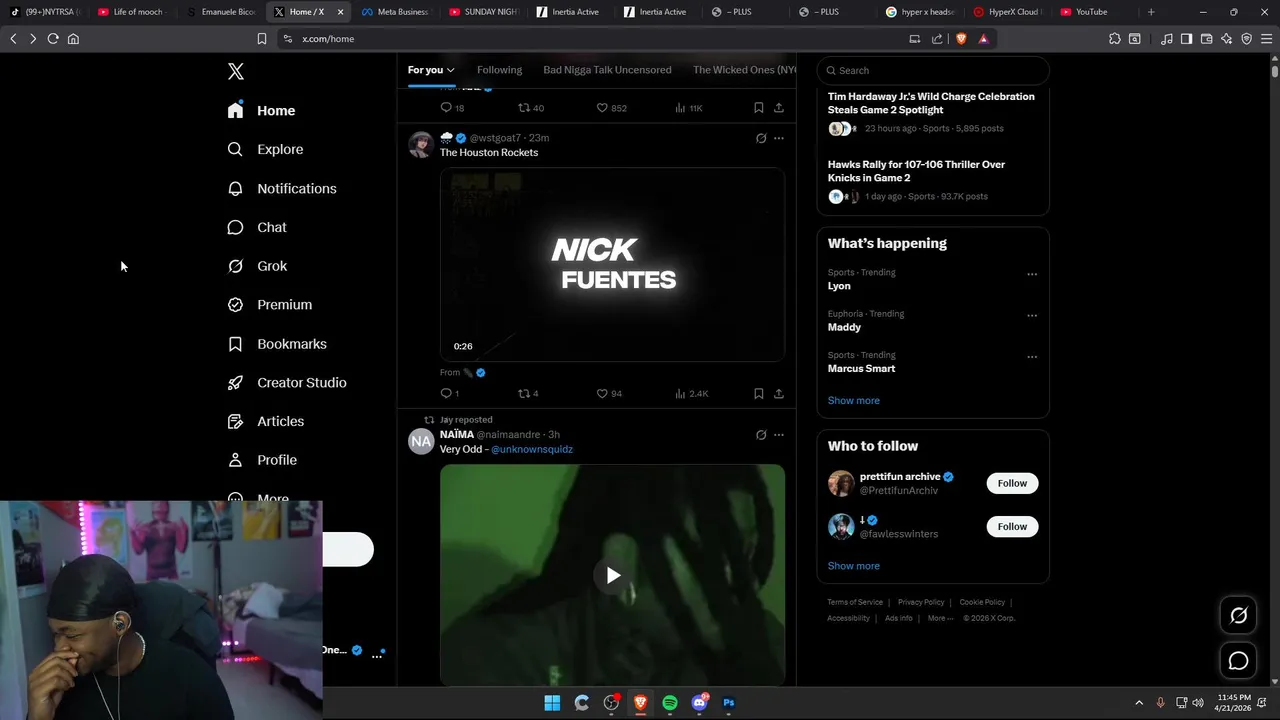Switch to Bad Nigga Talk Uncensored tab
1280x720 pixels.
[607, 70]
